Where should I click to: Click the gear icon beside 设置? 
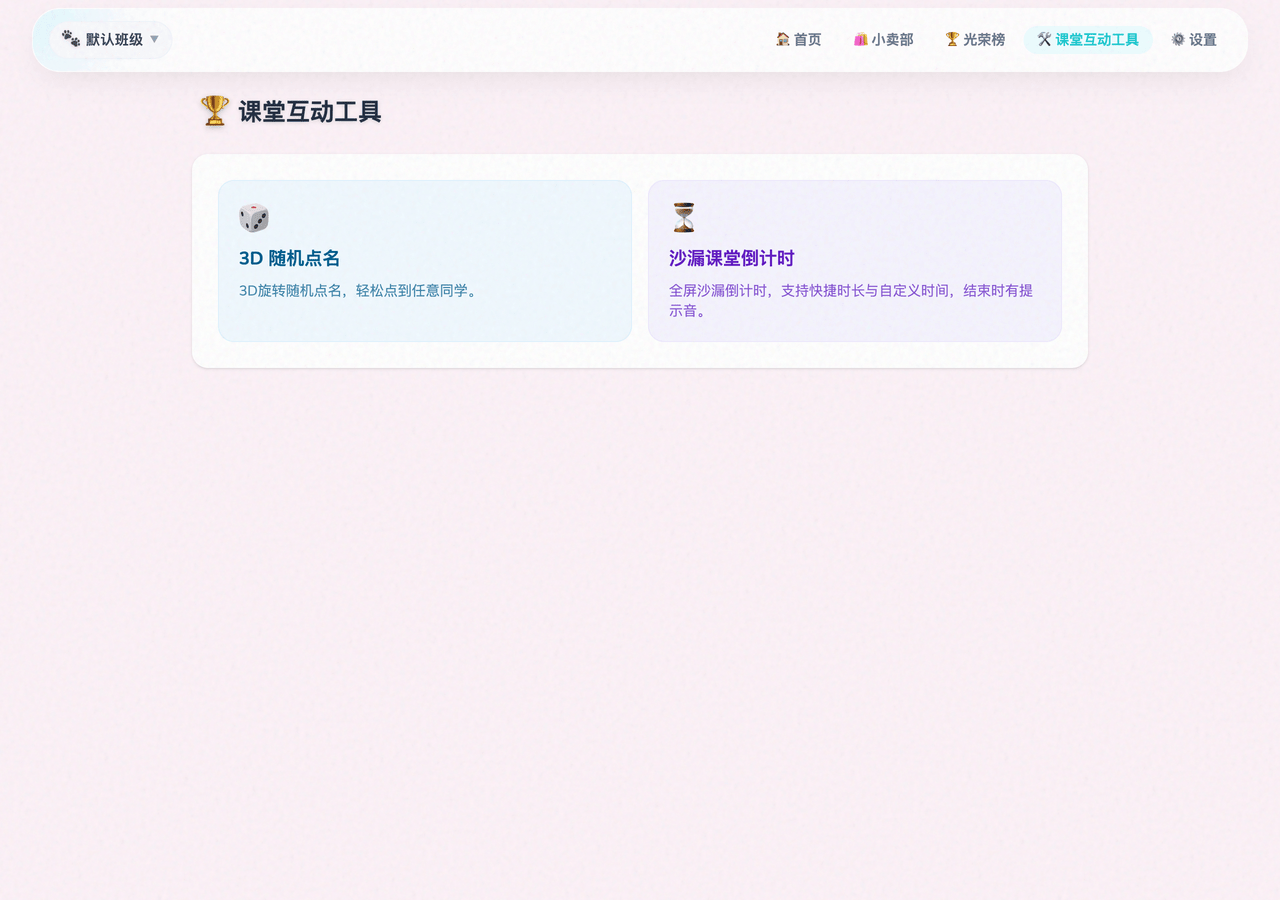point(1178,39)
